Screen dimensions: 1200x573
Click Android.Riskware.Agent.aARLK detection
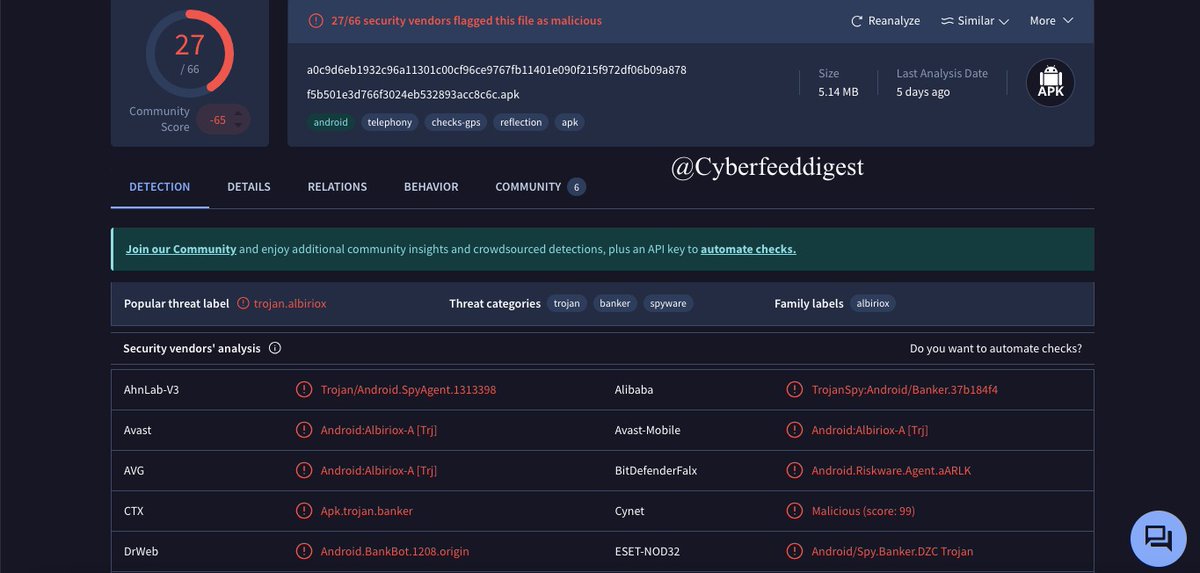click(891, 471)
